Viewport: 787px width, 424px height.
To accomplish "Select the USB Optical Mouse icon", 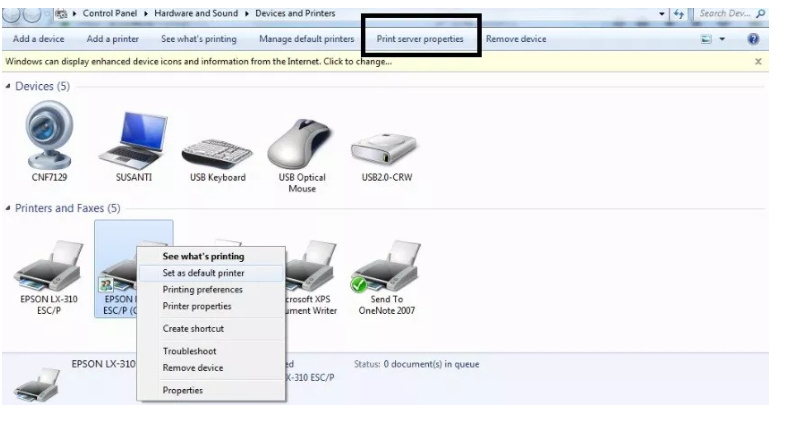I will click(302, 143).
